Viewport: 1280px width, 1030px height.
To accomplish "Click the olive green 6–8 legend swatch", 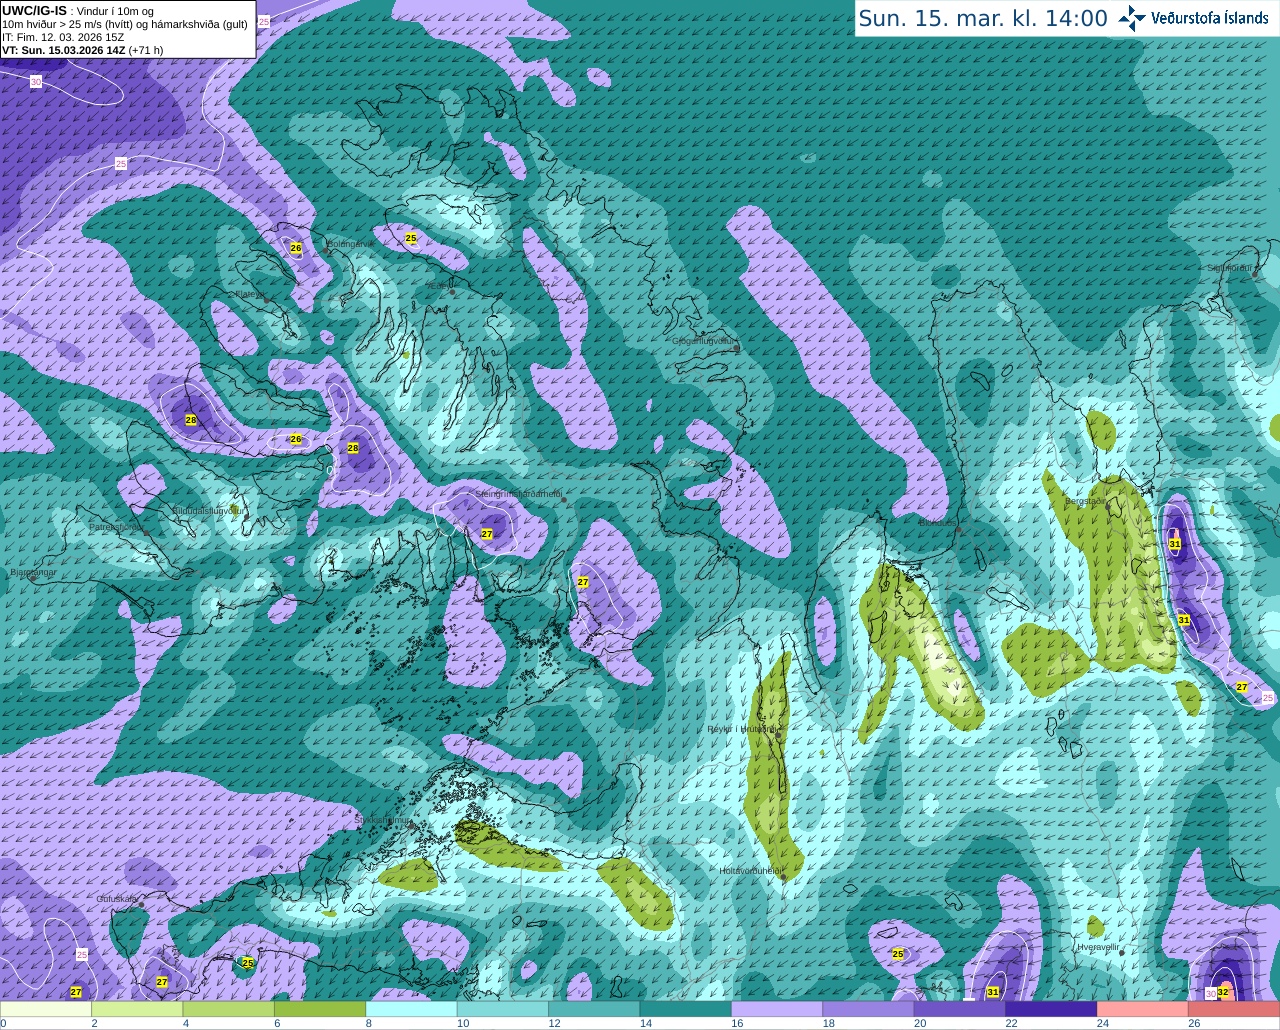I will pos(320,1009).
